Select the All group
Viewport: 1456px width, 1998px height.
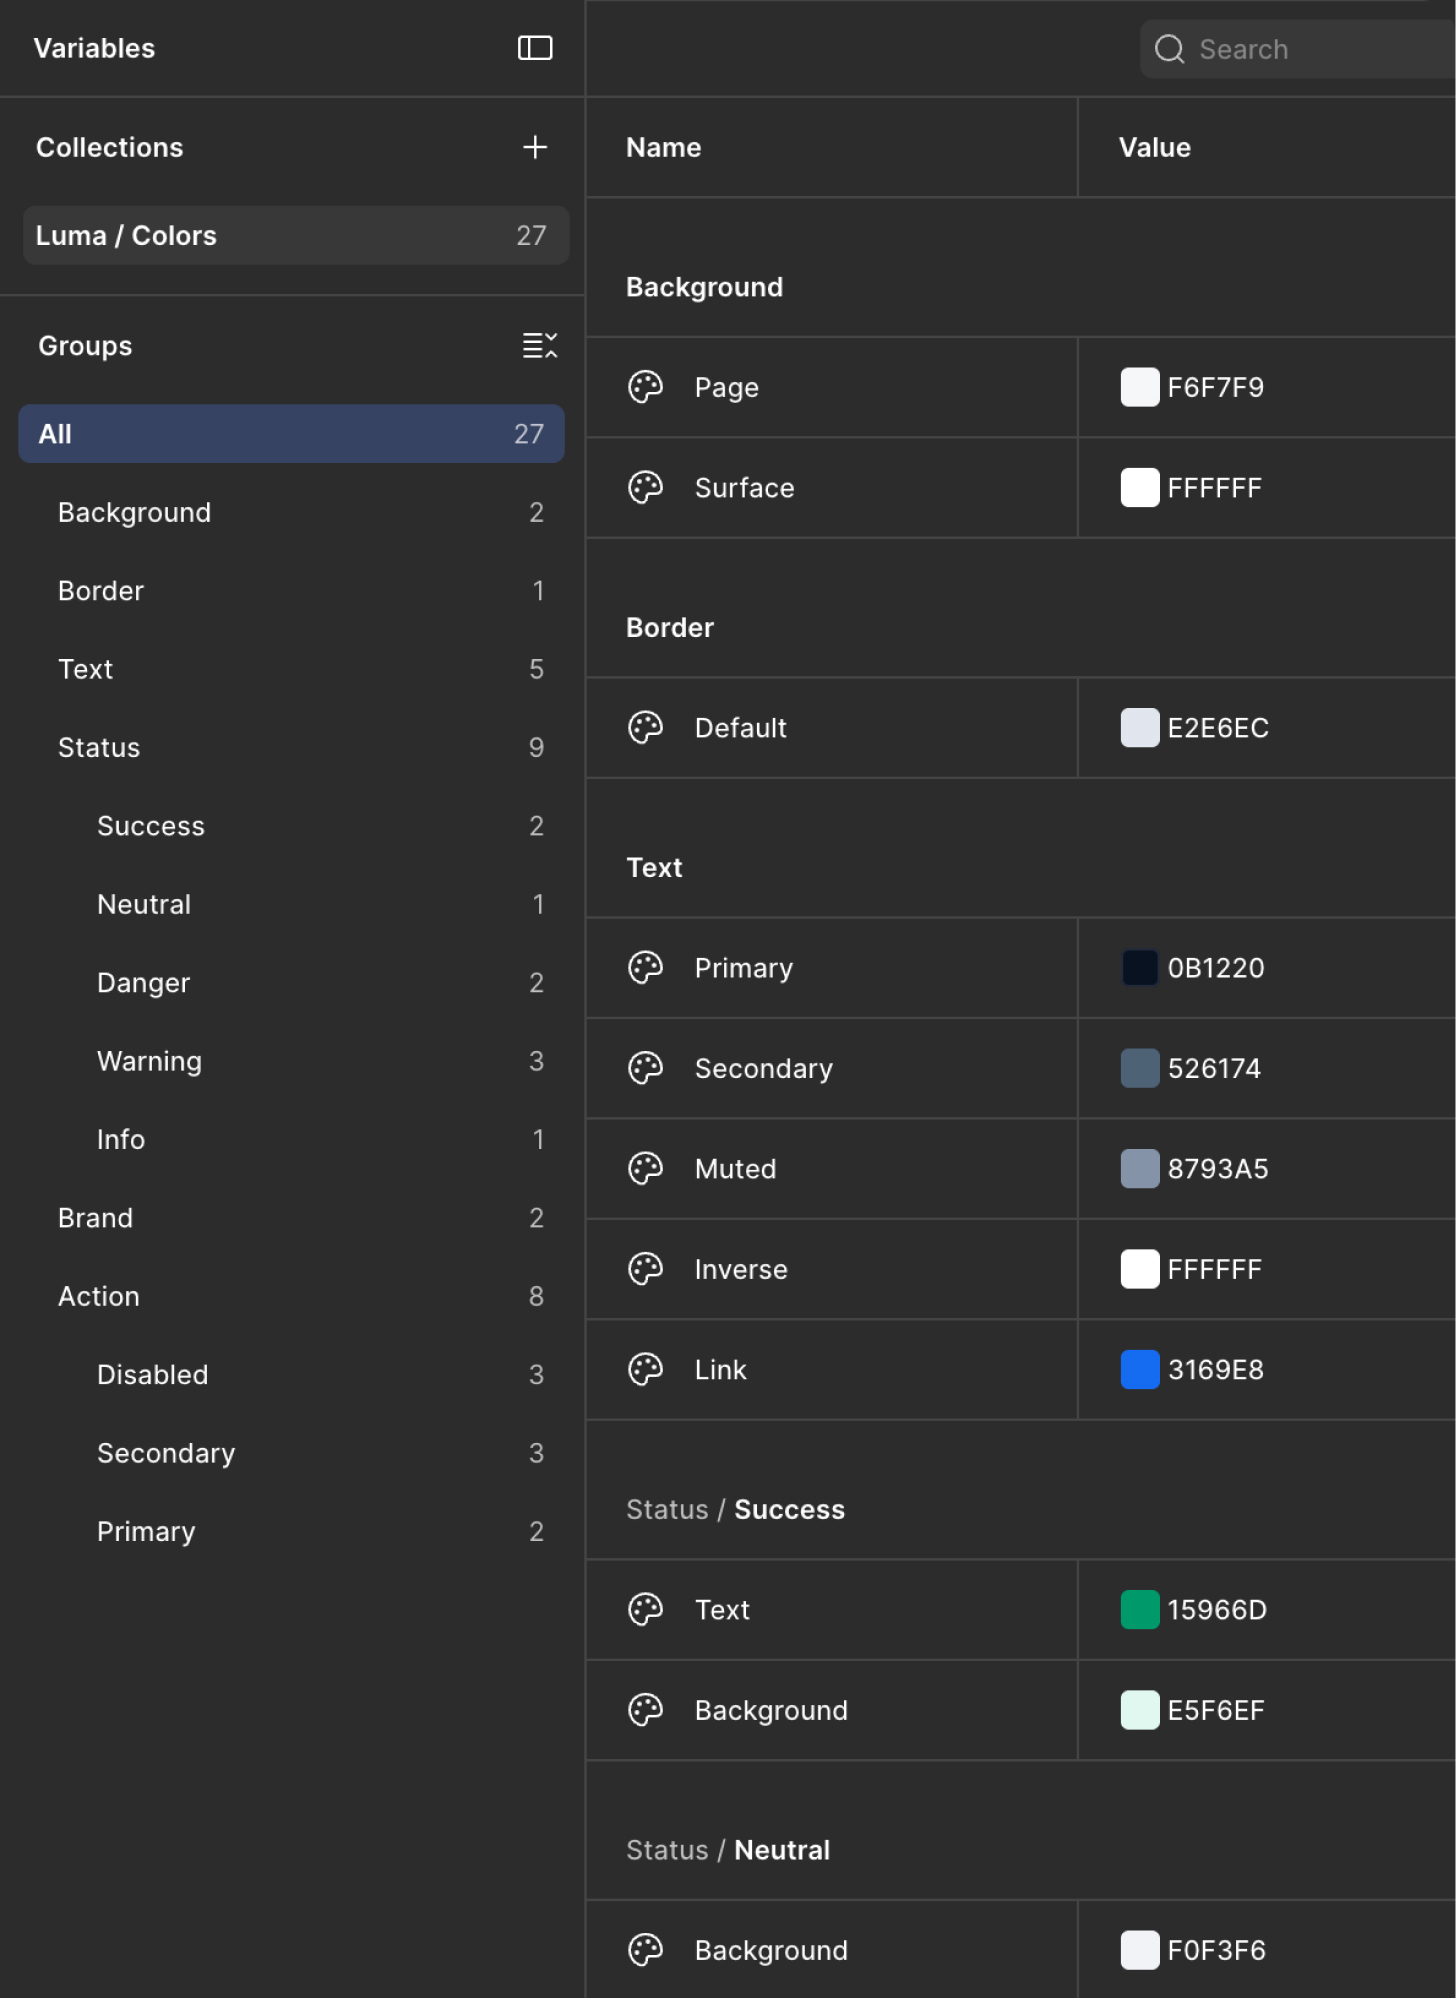291,434
